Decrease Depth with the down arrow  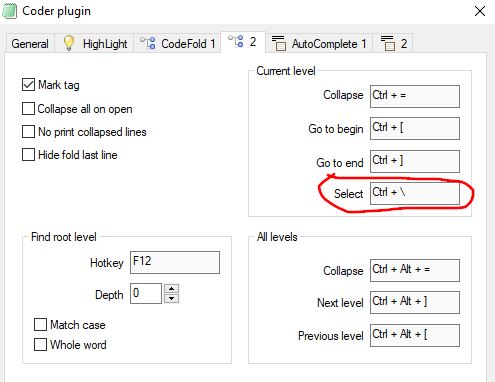point(171,298)
